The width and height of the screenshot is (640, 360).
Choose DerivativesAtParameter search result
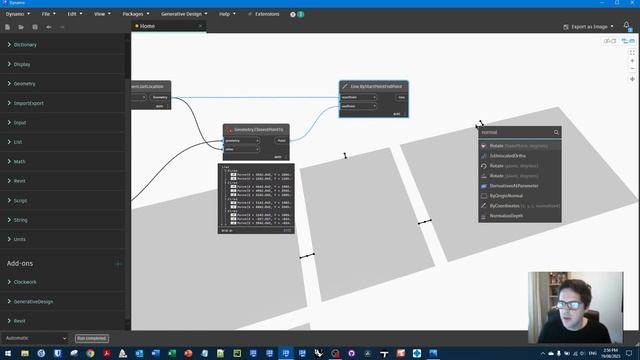pyautogui.click(x=520, y=186)
